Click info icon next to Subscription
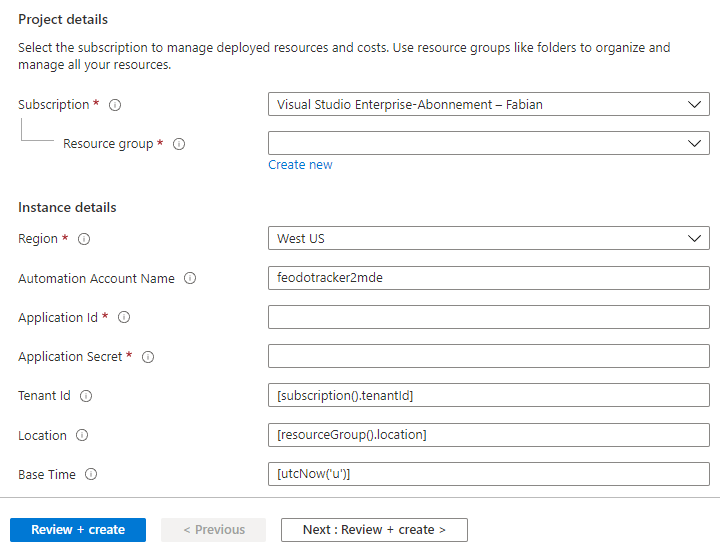This screenshot has width=720, height=556. click(x=115, y=105)
